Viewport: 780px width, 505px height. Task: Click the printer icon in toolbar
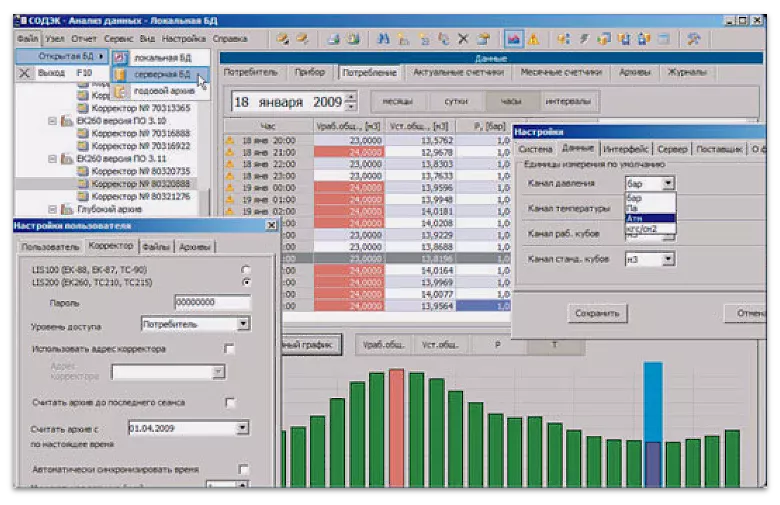pyautogui.click(x=334, y=39)
